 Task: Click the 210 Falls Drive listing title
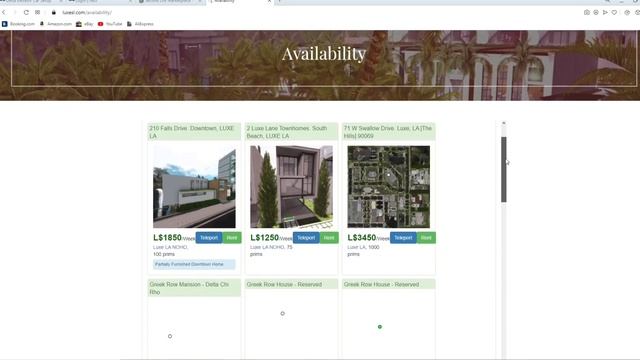click(x=192, y=132)
